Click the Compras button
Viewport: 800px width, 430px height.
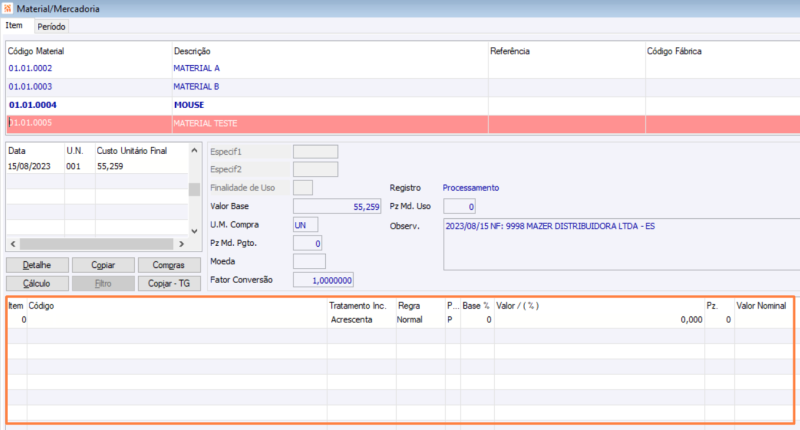(169, 265)
